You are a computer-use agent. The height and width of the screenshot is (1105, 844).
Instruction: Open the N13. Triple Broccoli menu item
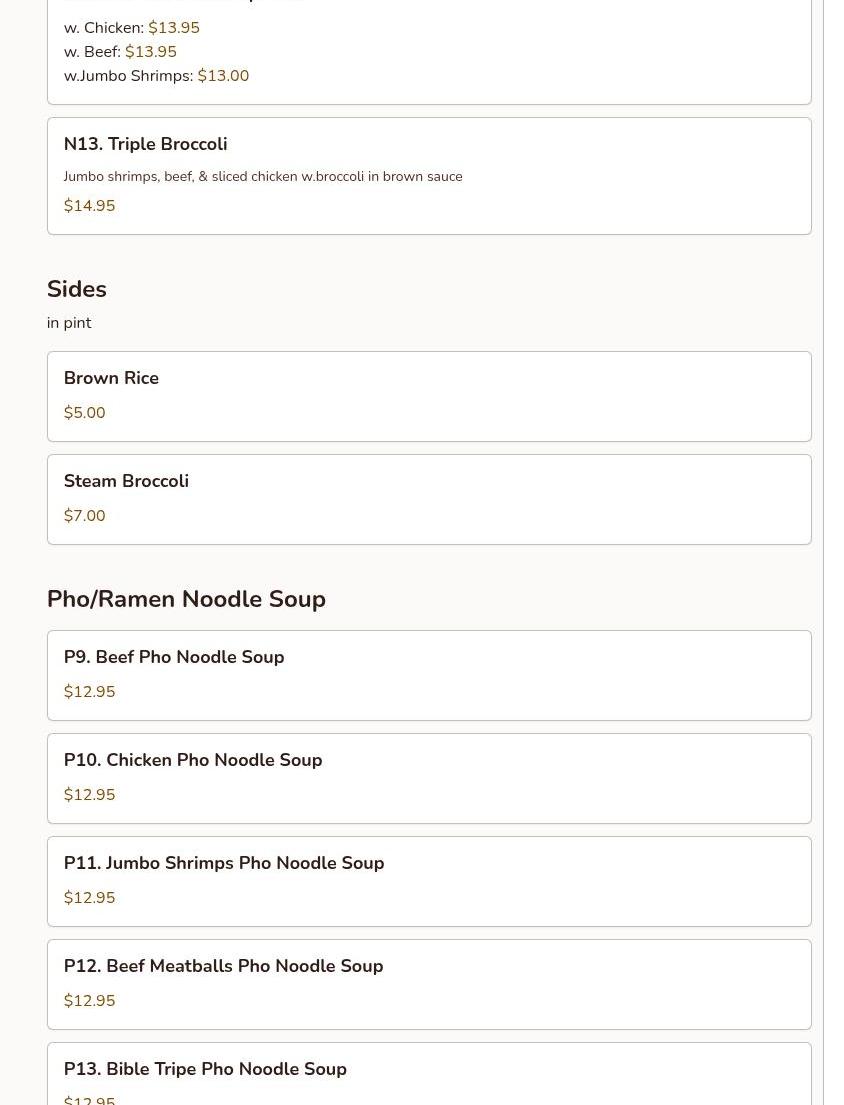coord(146,144)
